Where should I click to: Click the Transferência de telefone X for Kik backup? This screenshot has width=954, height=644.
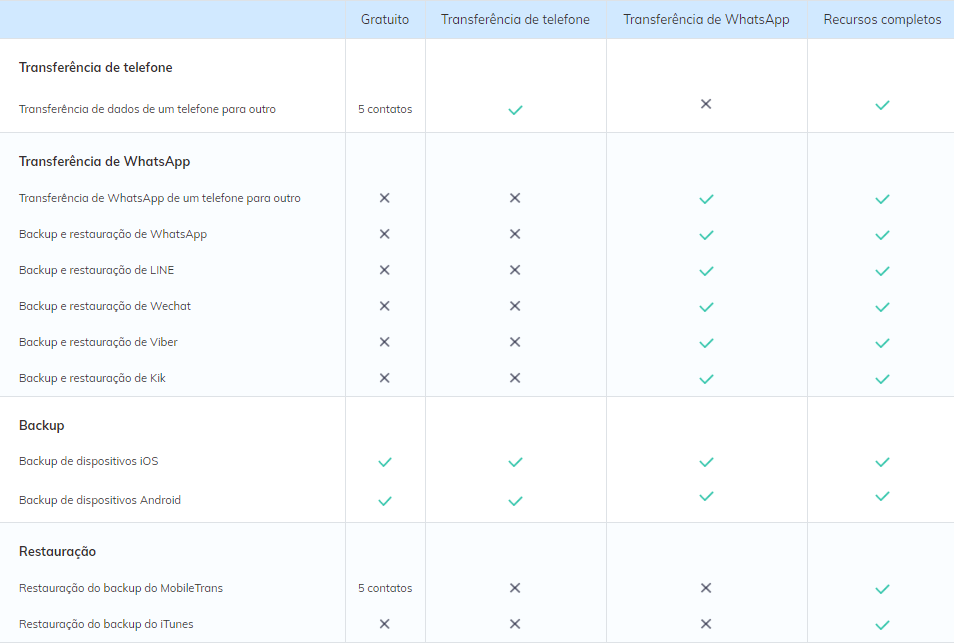pyautogui.click(x=515, y=378)
